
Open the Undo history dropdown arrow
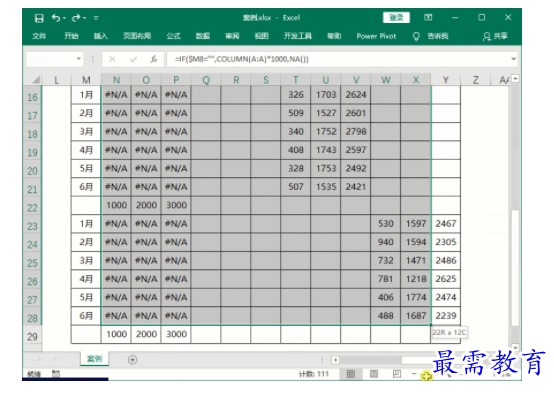(x=65, y=18)
